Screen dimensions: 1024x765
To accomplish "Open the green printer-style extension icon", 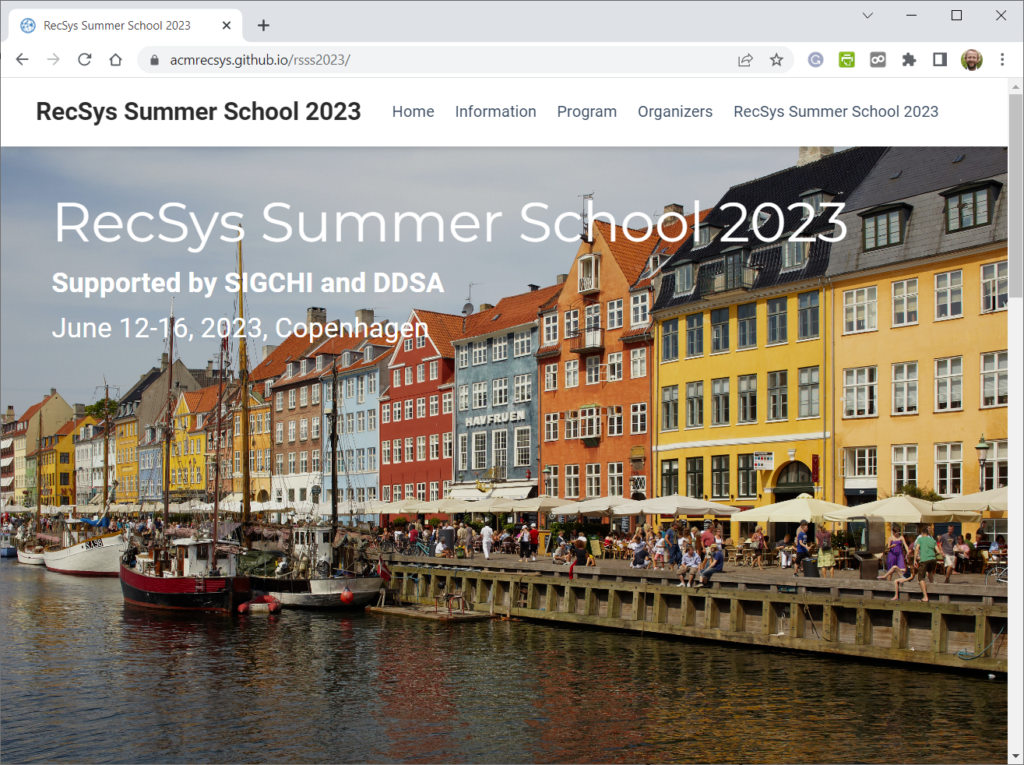I will click(846, 60).
